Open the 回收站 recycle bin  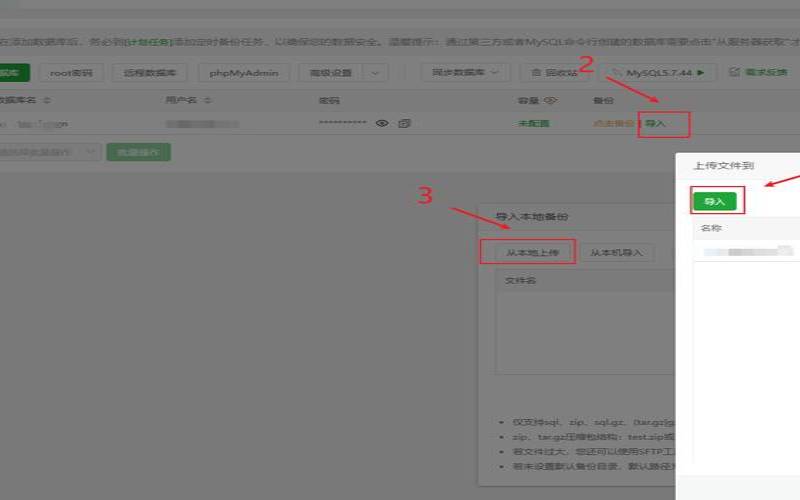pos(555,72)
